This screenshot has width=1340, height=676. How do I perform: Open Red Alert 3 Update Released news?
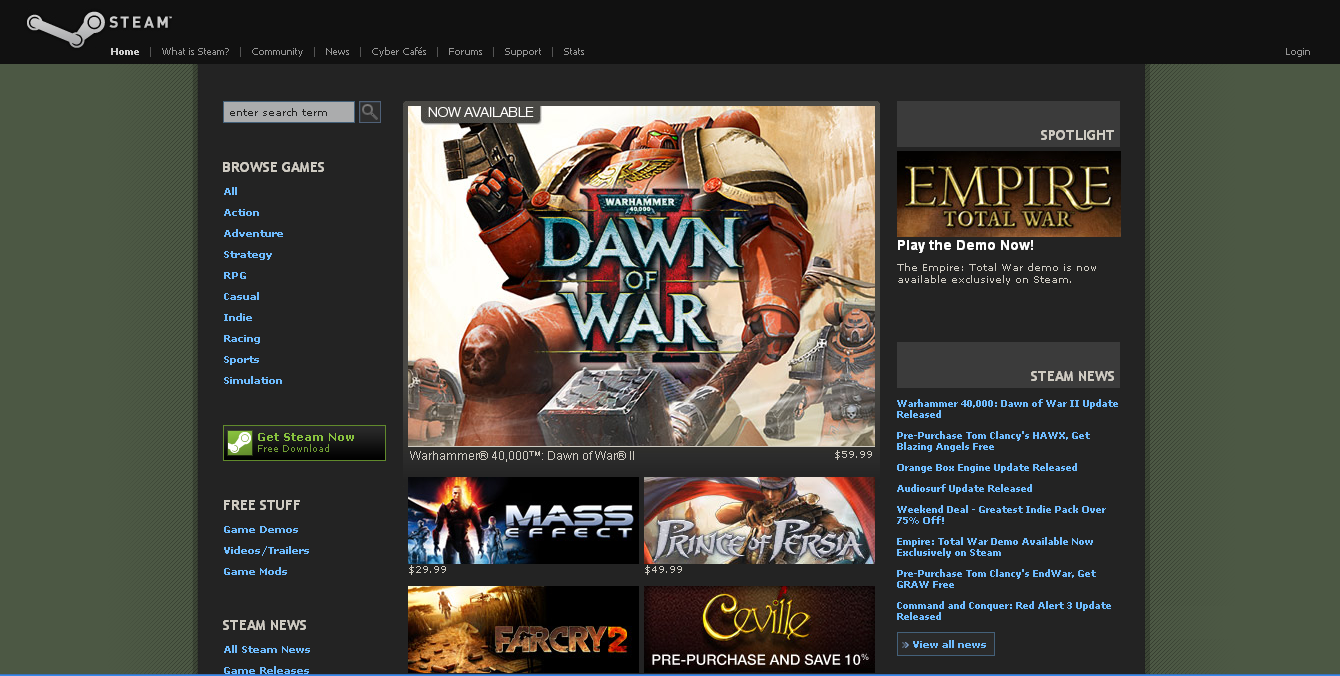[x=1004, y=611]
